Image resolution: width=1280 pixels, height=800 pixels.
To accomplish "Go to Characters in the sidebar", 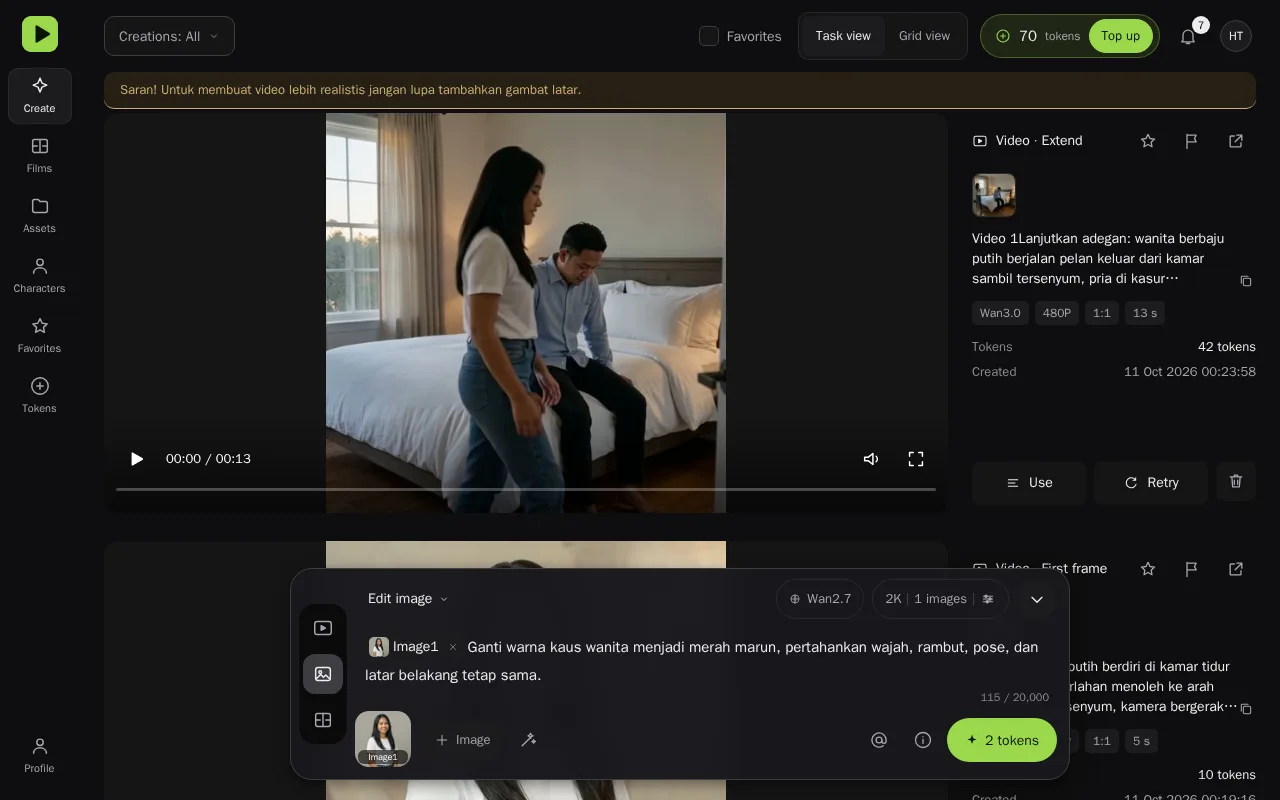I will [x=40, y=275].
